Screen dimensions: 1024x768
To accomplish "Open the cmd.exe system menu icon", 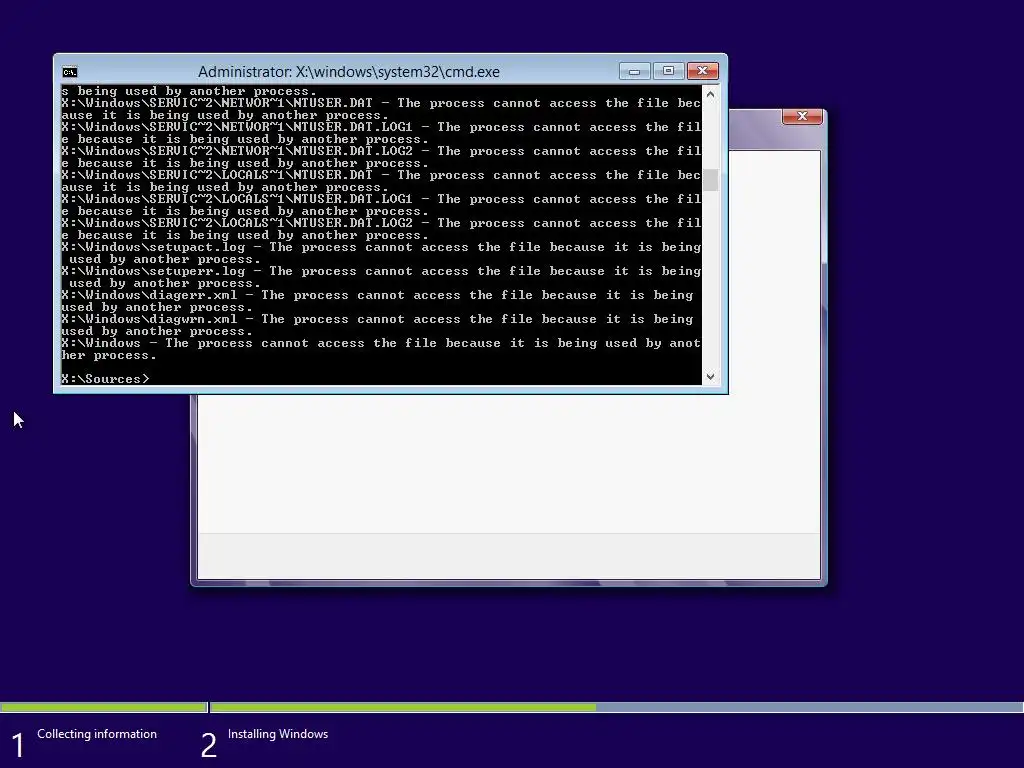I will [x=70, y=72].
